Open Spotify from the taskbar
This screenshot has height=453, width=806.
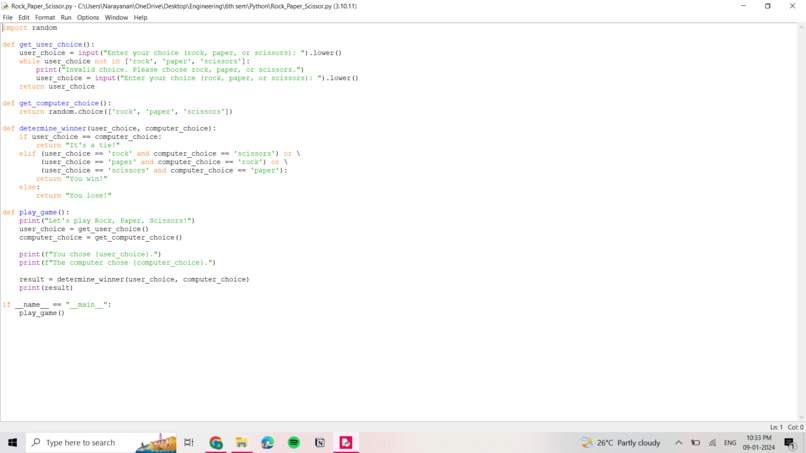[294, 442]
